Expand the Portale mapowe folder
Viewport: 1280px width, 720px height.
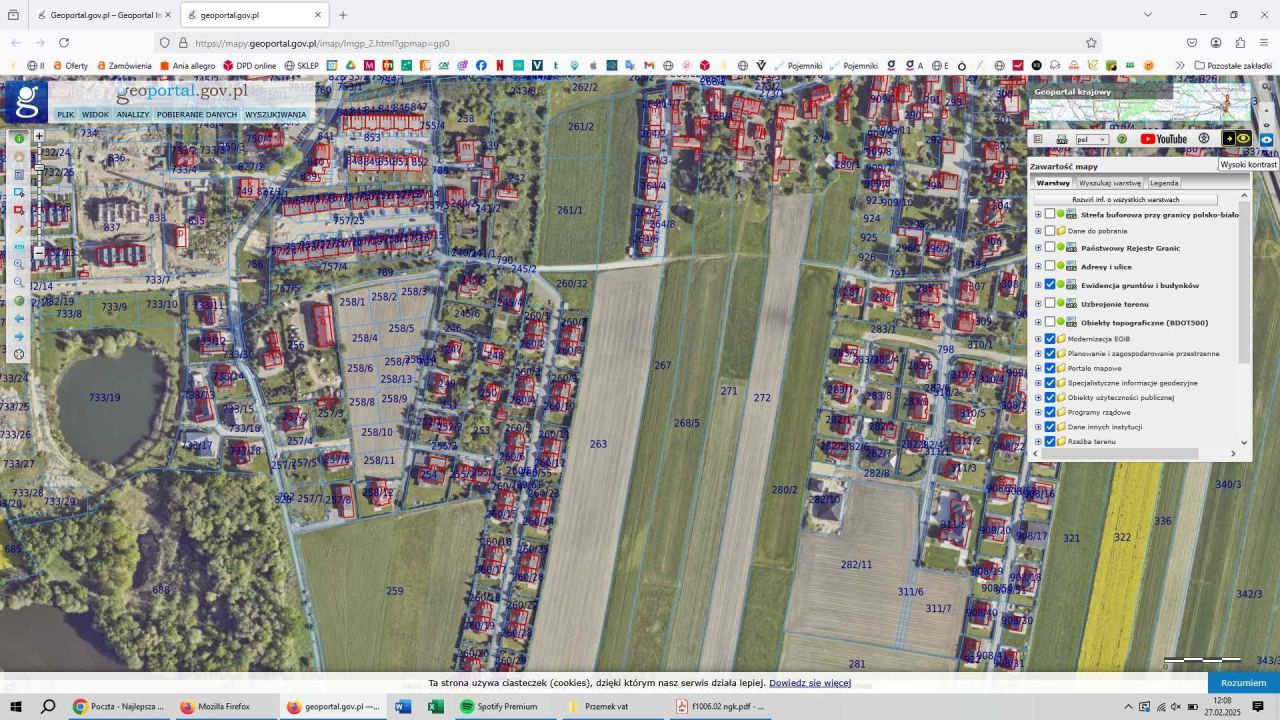[x=1038, y=368]
